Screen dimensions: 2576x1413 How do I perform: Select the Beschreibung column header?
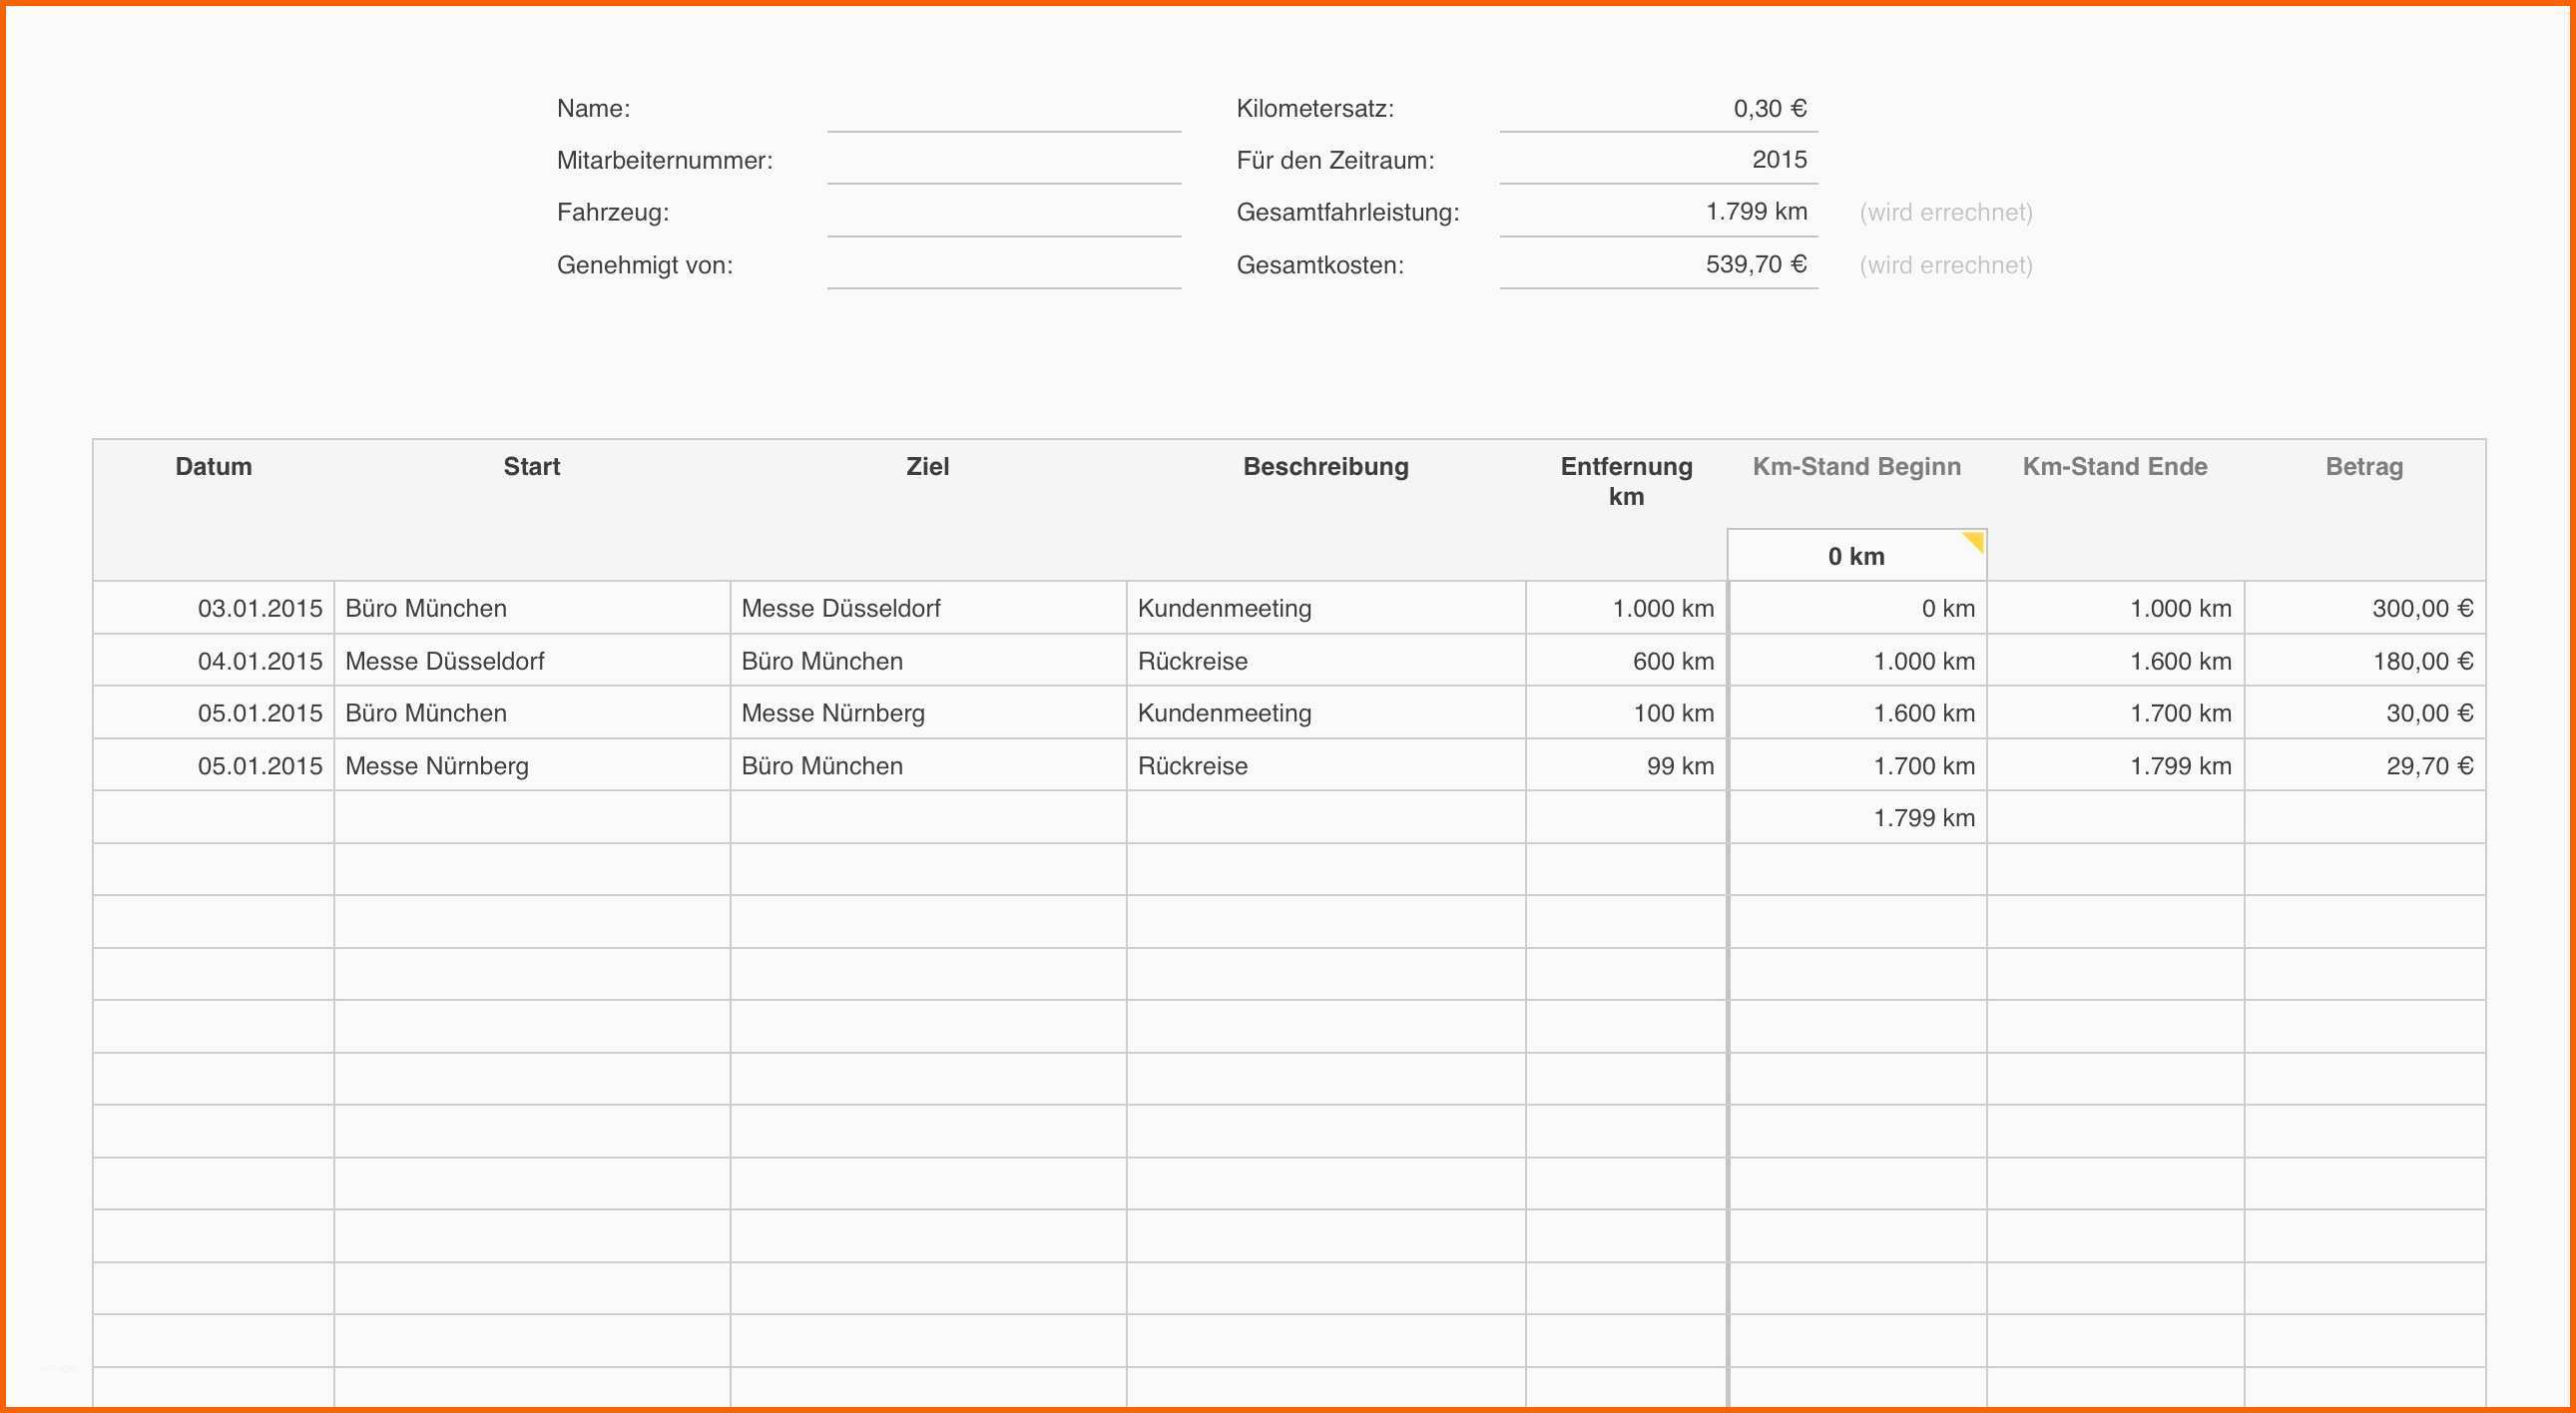pos(1325,467)
